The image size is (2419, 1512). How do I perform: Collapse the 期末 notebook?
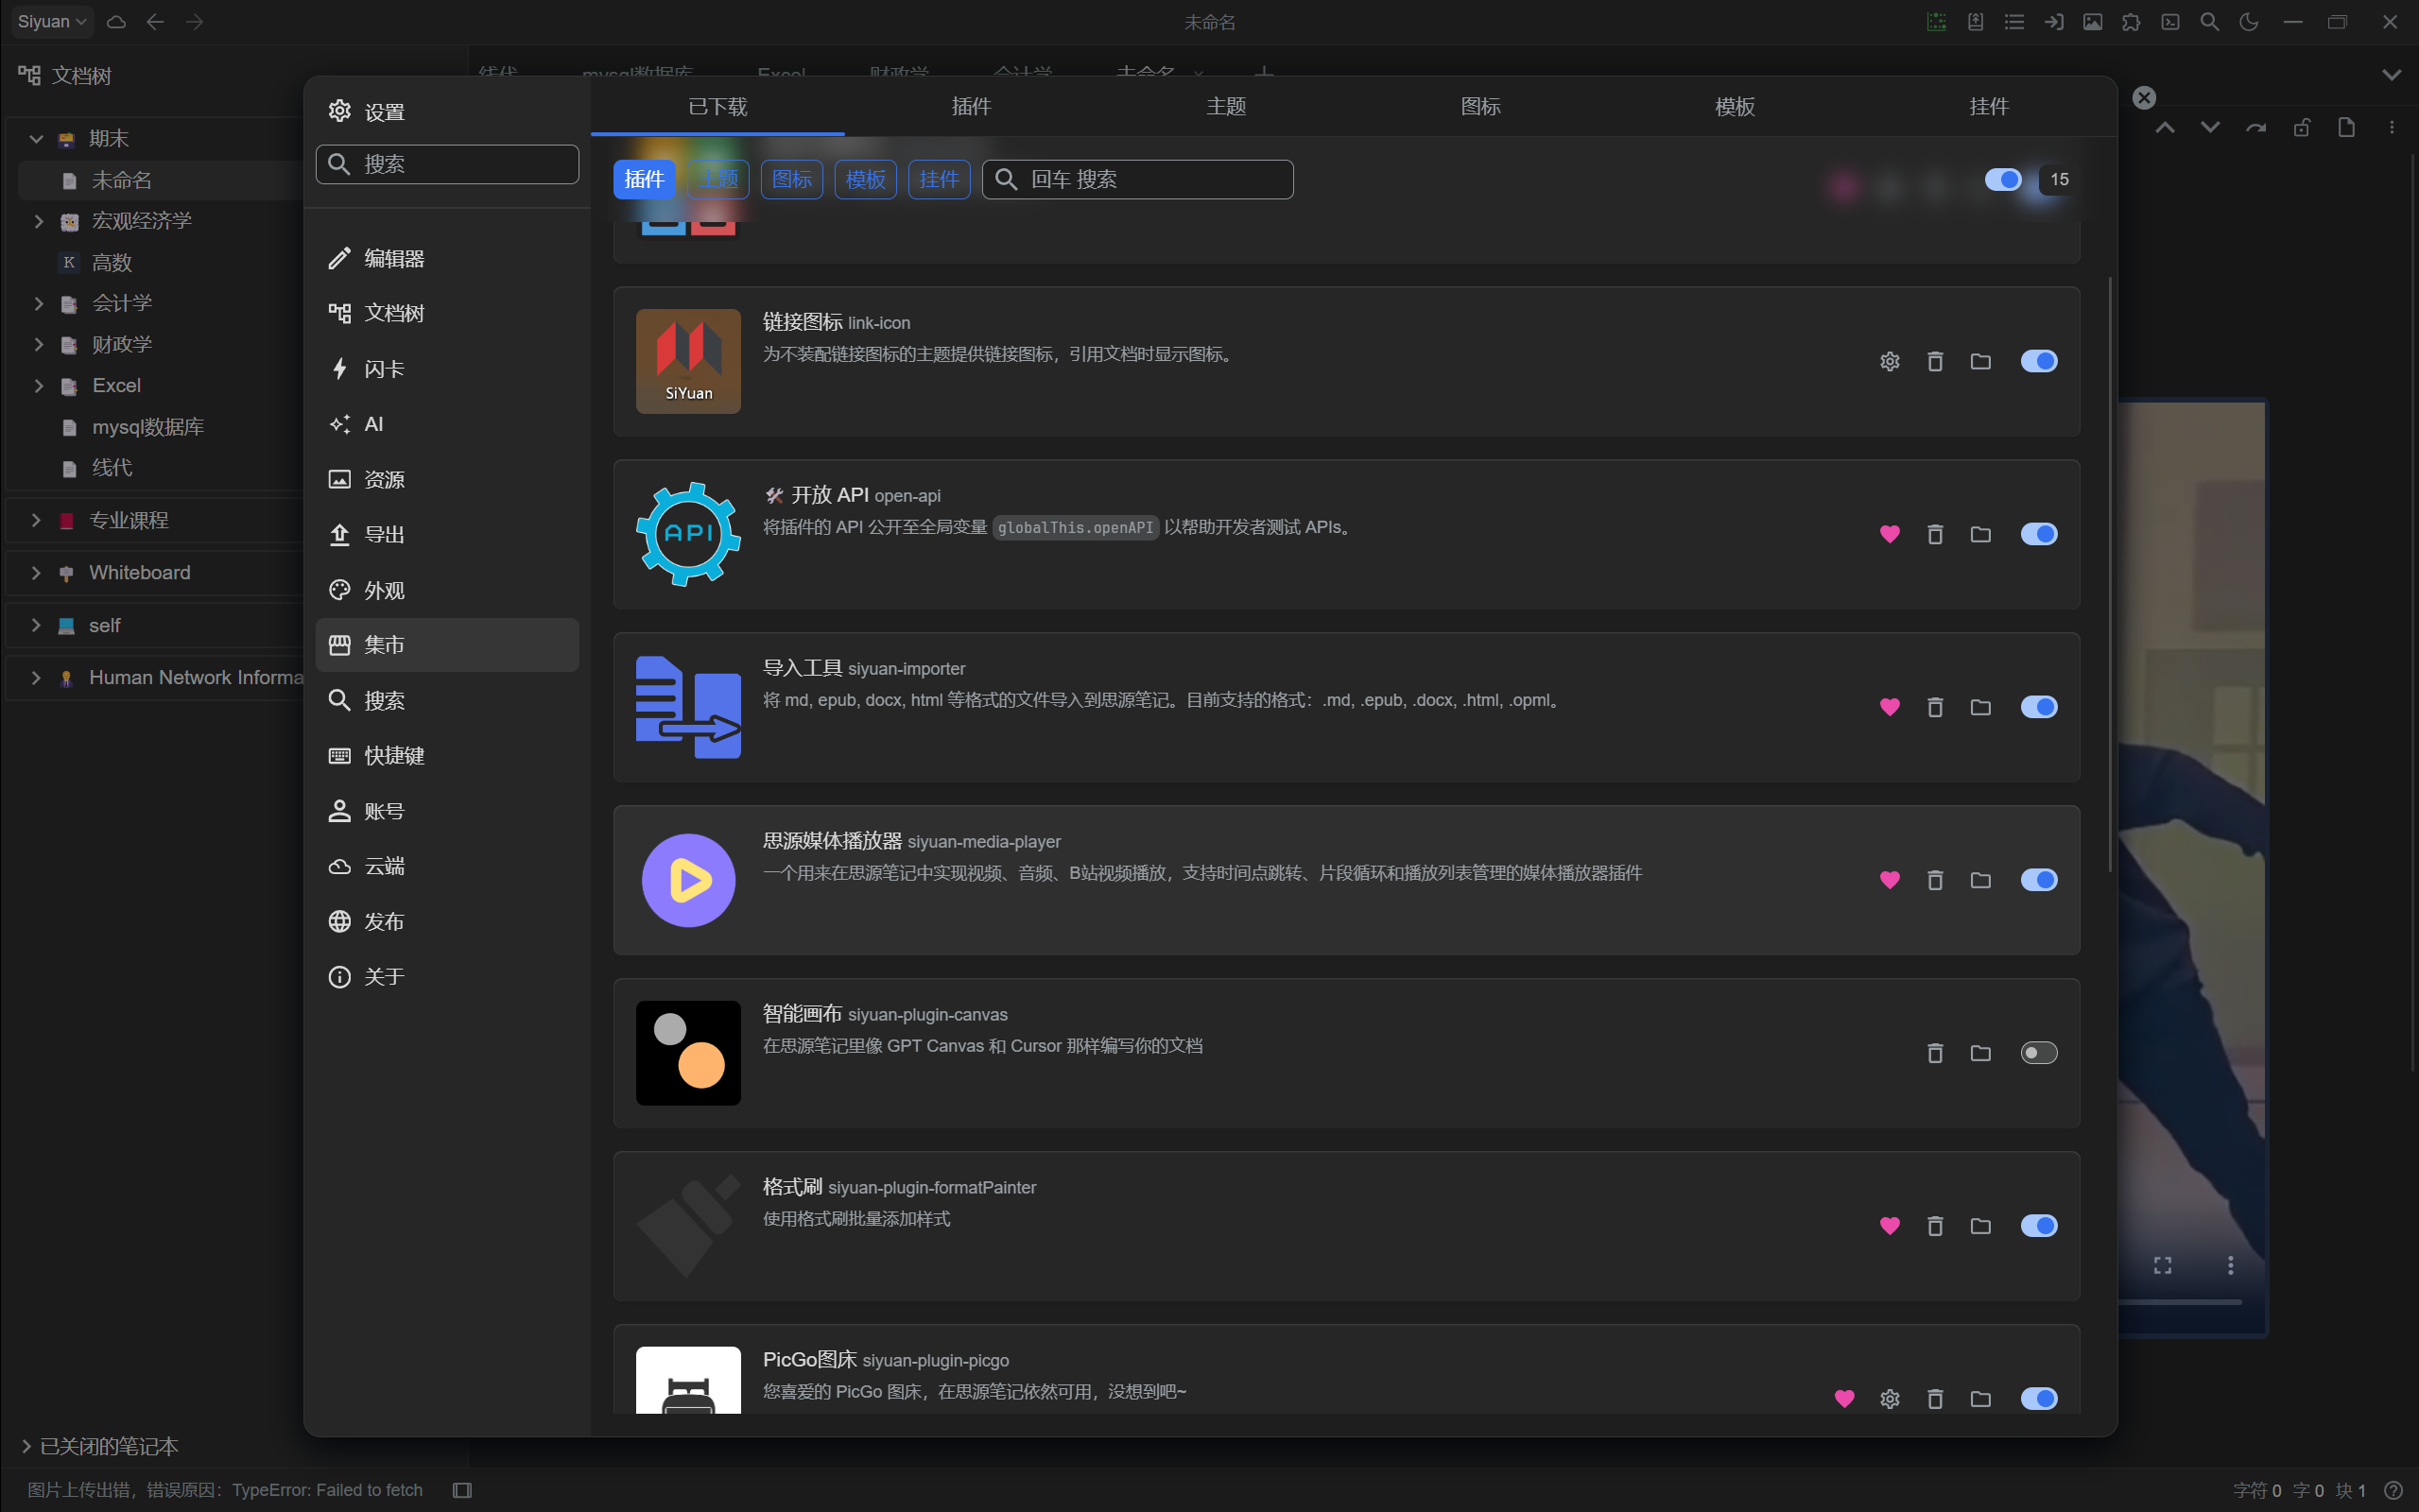click(x=36, y=139)
